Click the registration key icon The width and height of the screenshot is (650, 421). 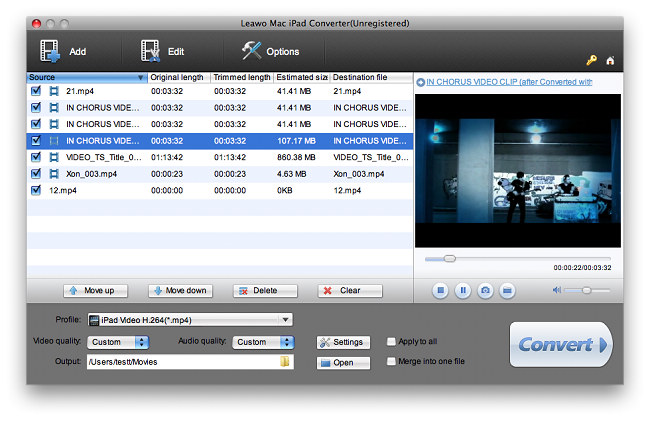coord(592,60)
